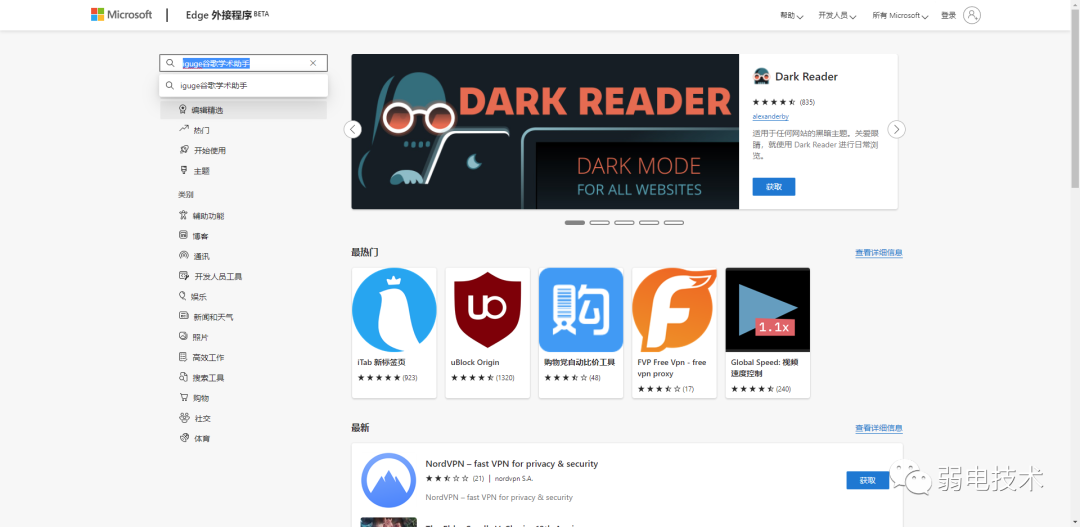1080x527 pixels.
Task: Click the search magnifier icon in search box
Action: [x=171, y=63]
